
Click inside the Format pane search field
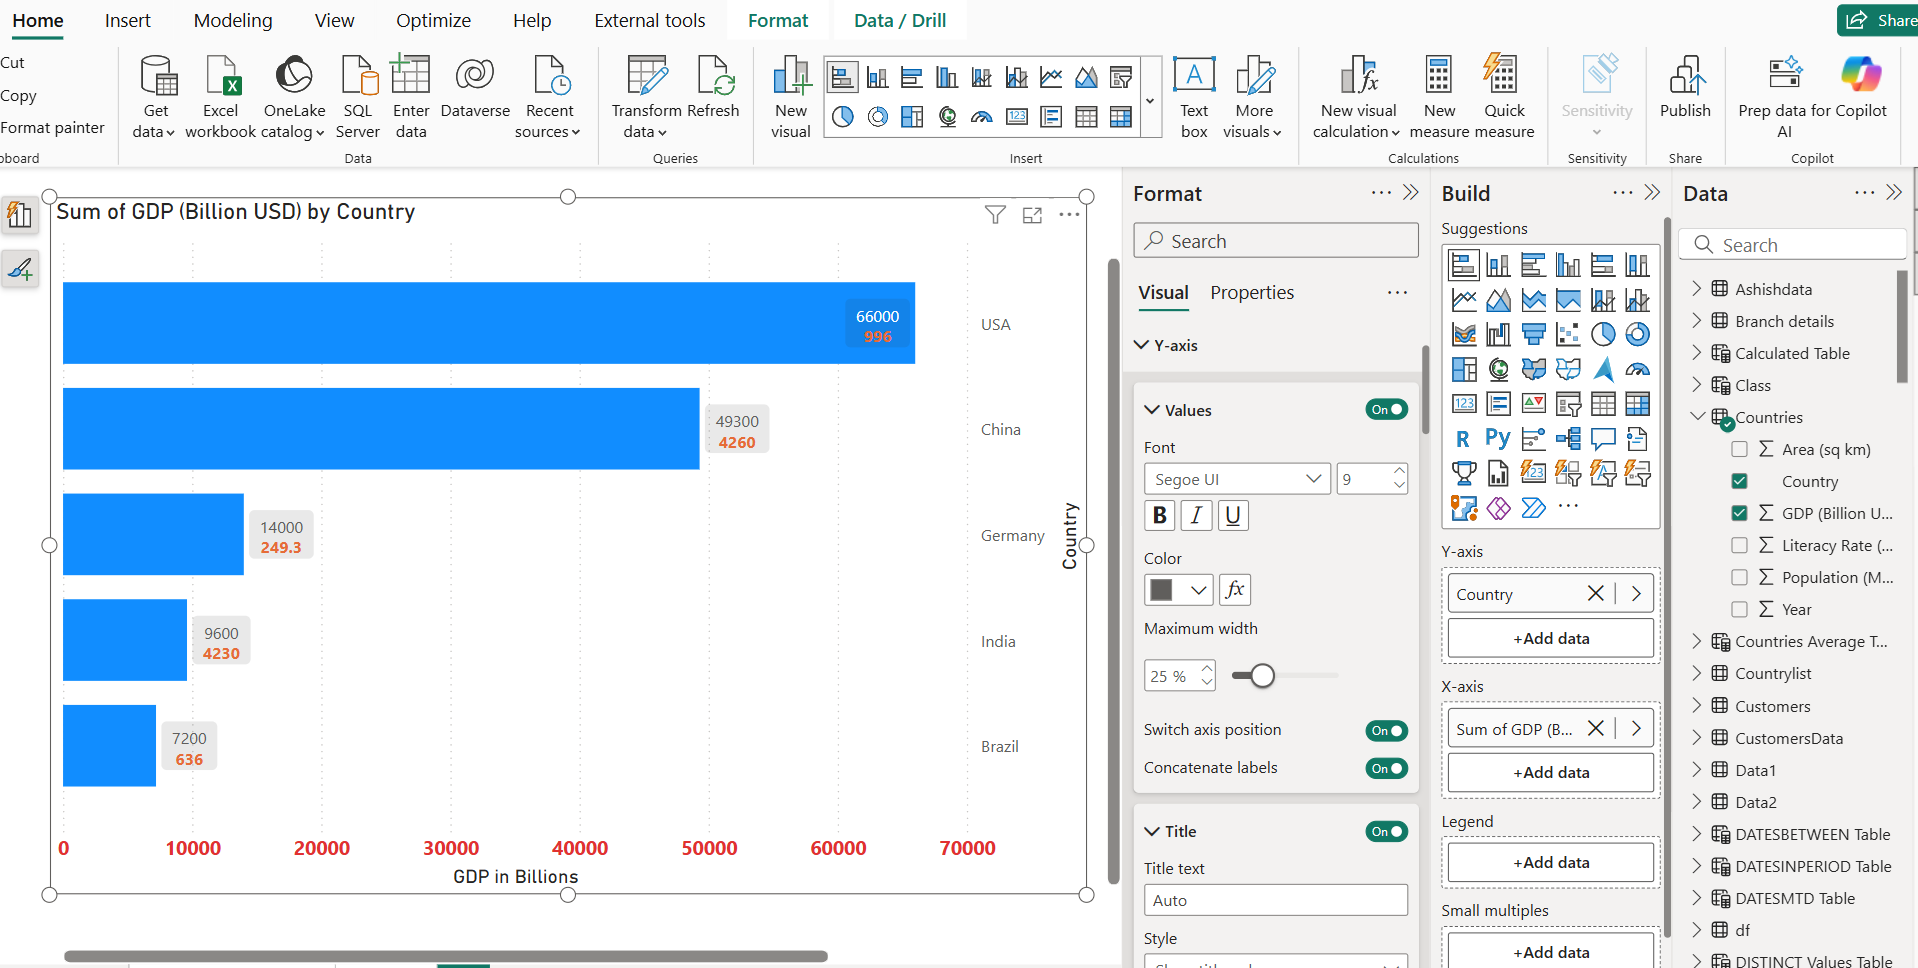pyautogui.click(x=1276, y=240)
